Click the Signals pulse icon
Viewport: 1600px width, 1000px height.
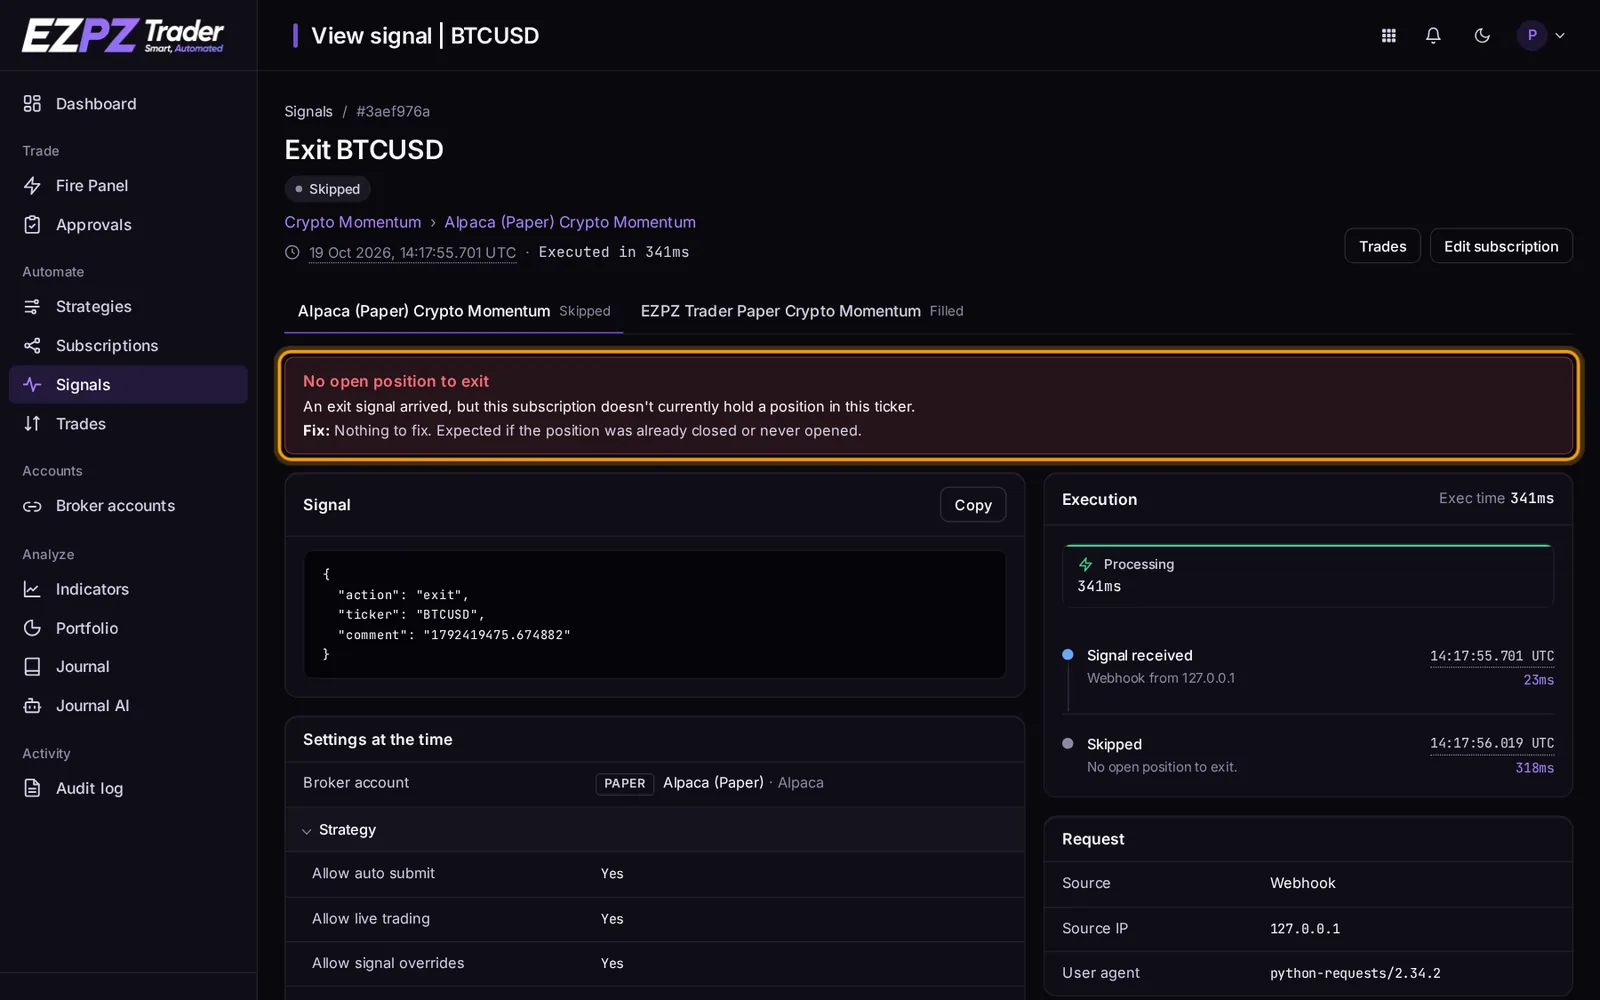[x=32, y=385]
